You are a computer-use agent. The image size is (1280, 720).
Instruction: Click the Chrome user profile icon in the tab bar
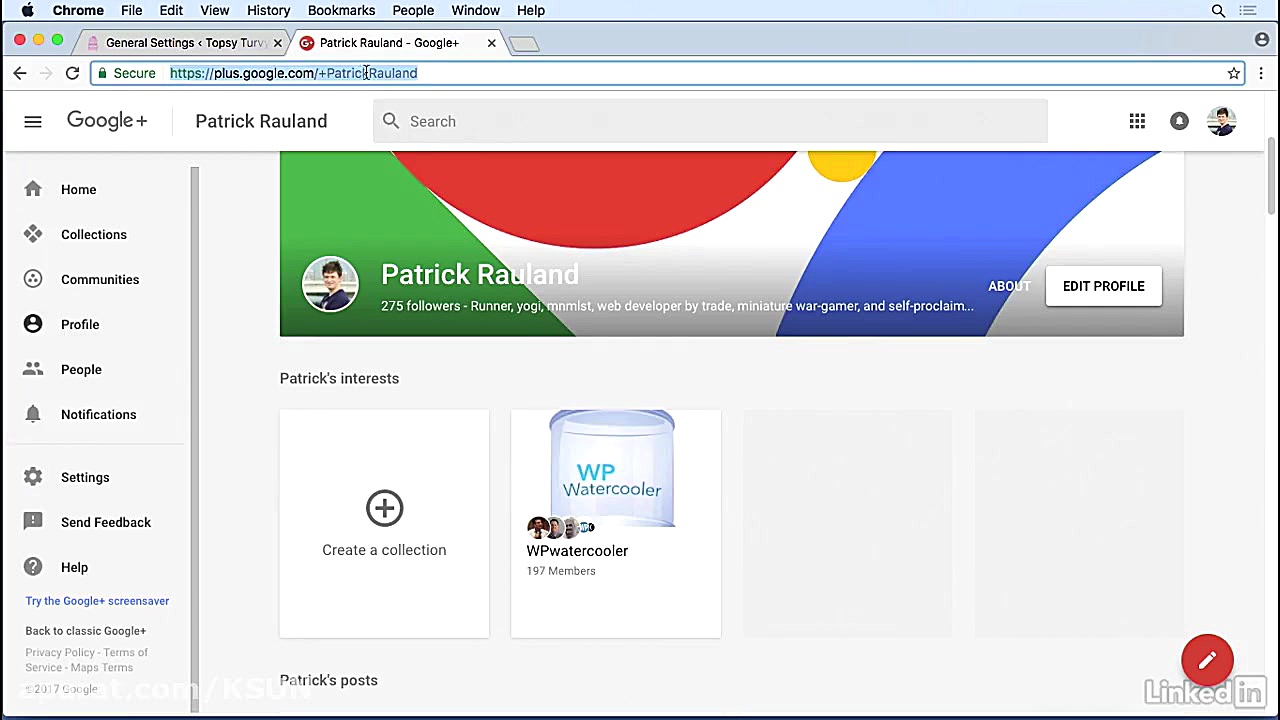tap(1262, 40)
